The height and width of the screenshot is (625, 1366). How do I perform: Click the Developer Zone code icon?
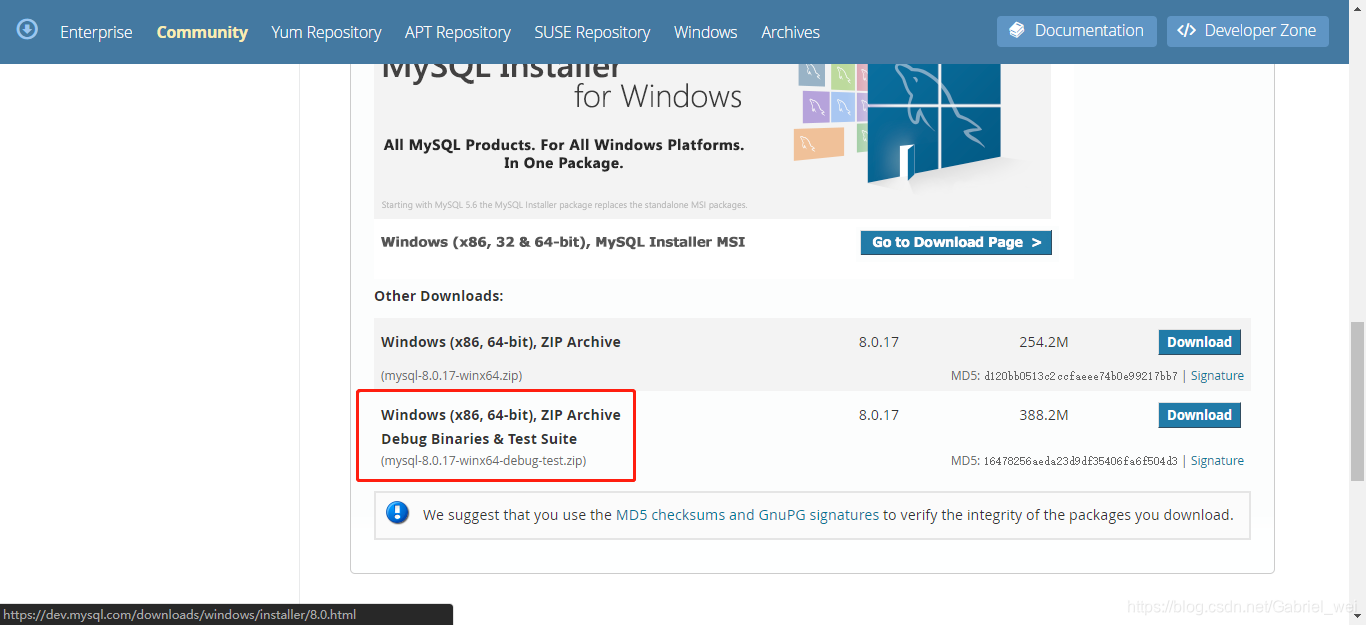1186,31
